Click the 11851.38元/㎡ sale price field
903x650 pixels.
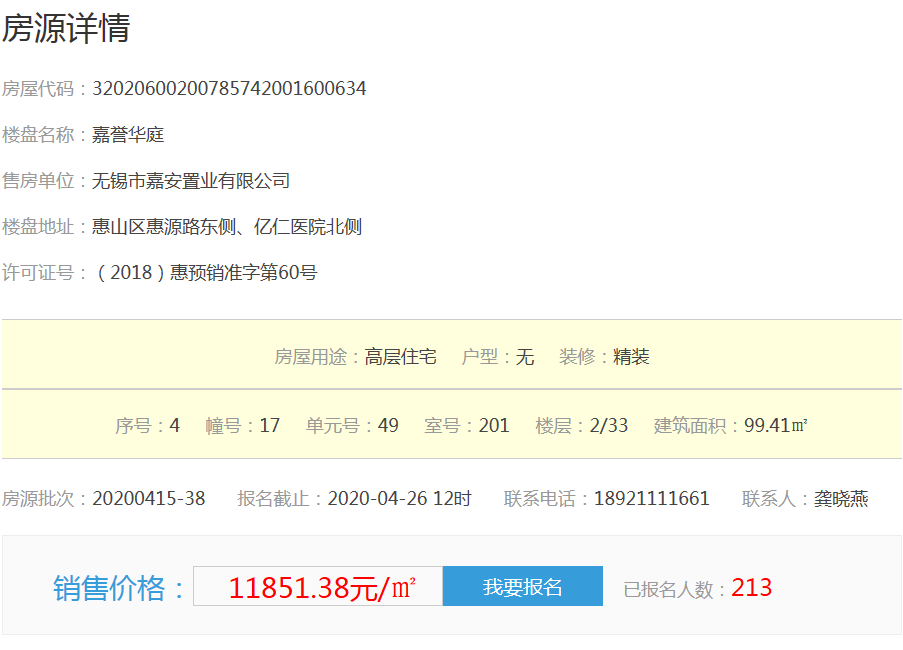click(x=318, y=587)
